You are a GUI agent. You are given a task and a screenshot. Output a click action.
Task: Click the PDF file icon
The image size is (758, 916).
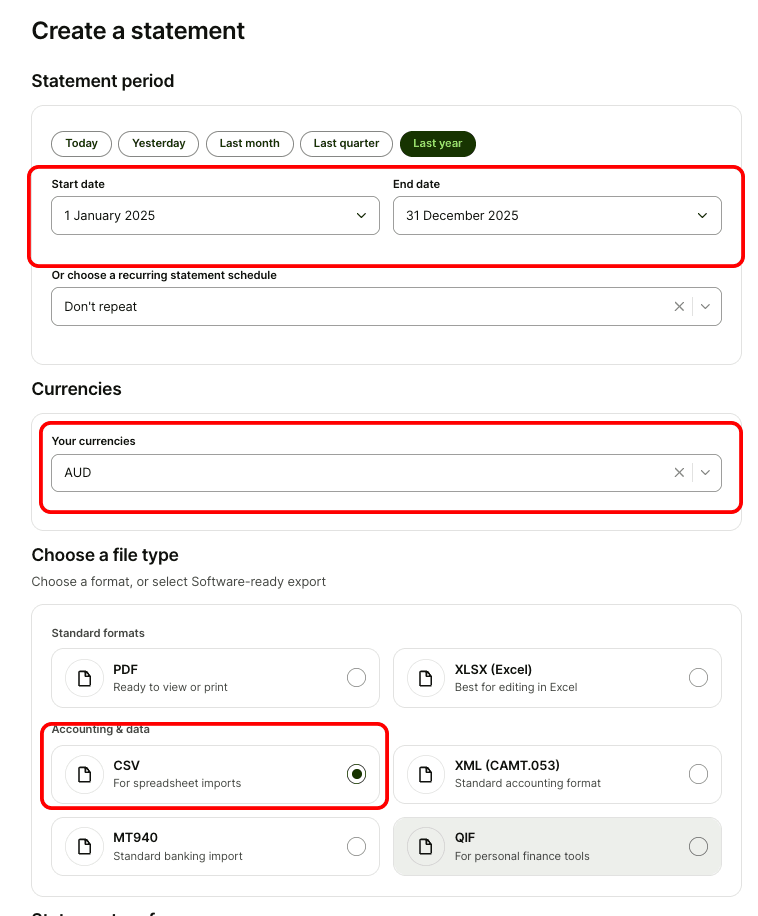[85, 678]
